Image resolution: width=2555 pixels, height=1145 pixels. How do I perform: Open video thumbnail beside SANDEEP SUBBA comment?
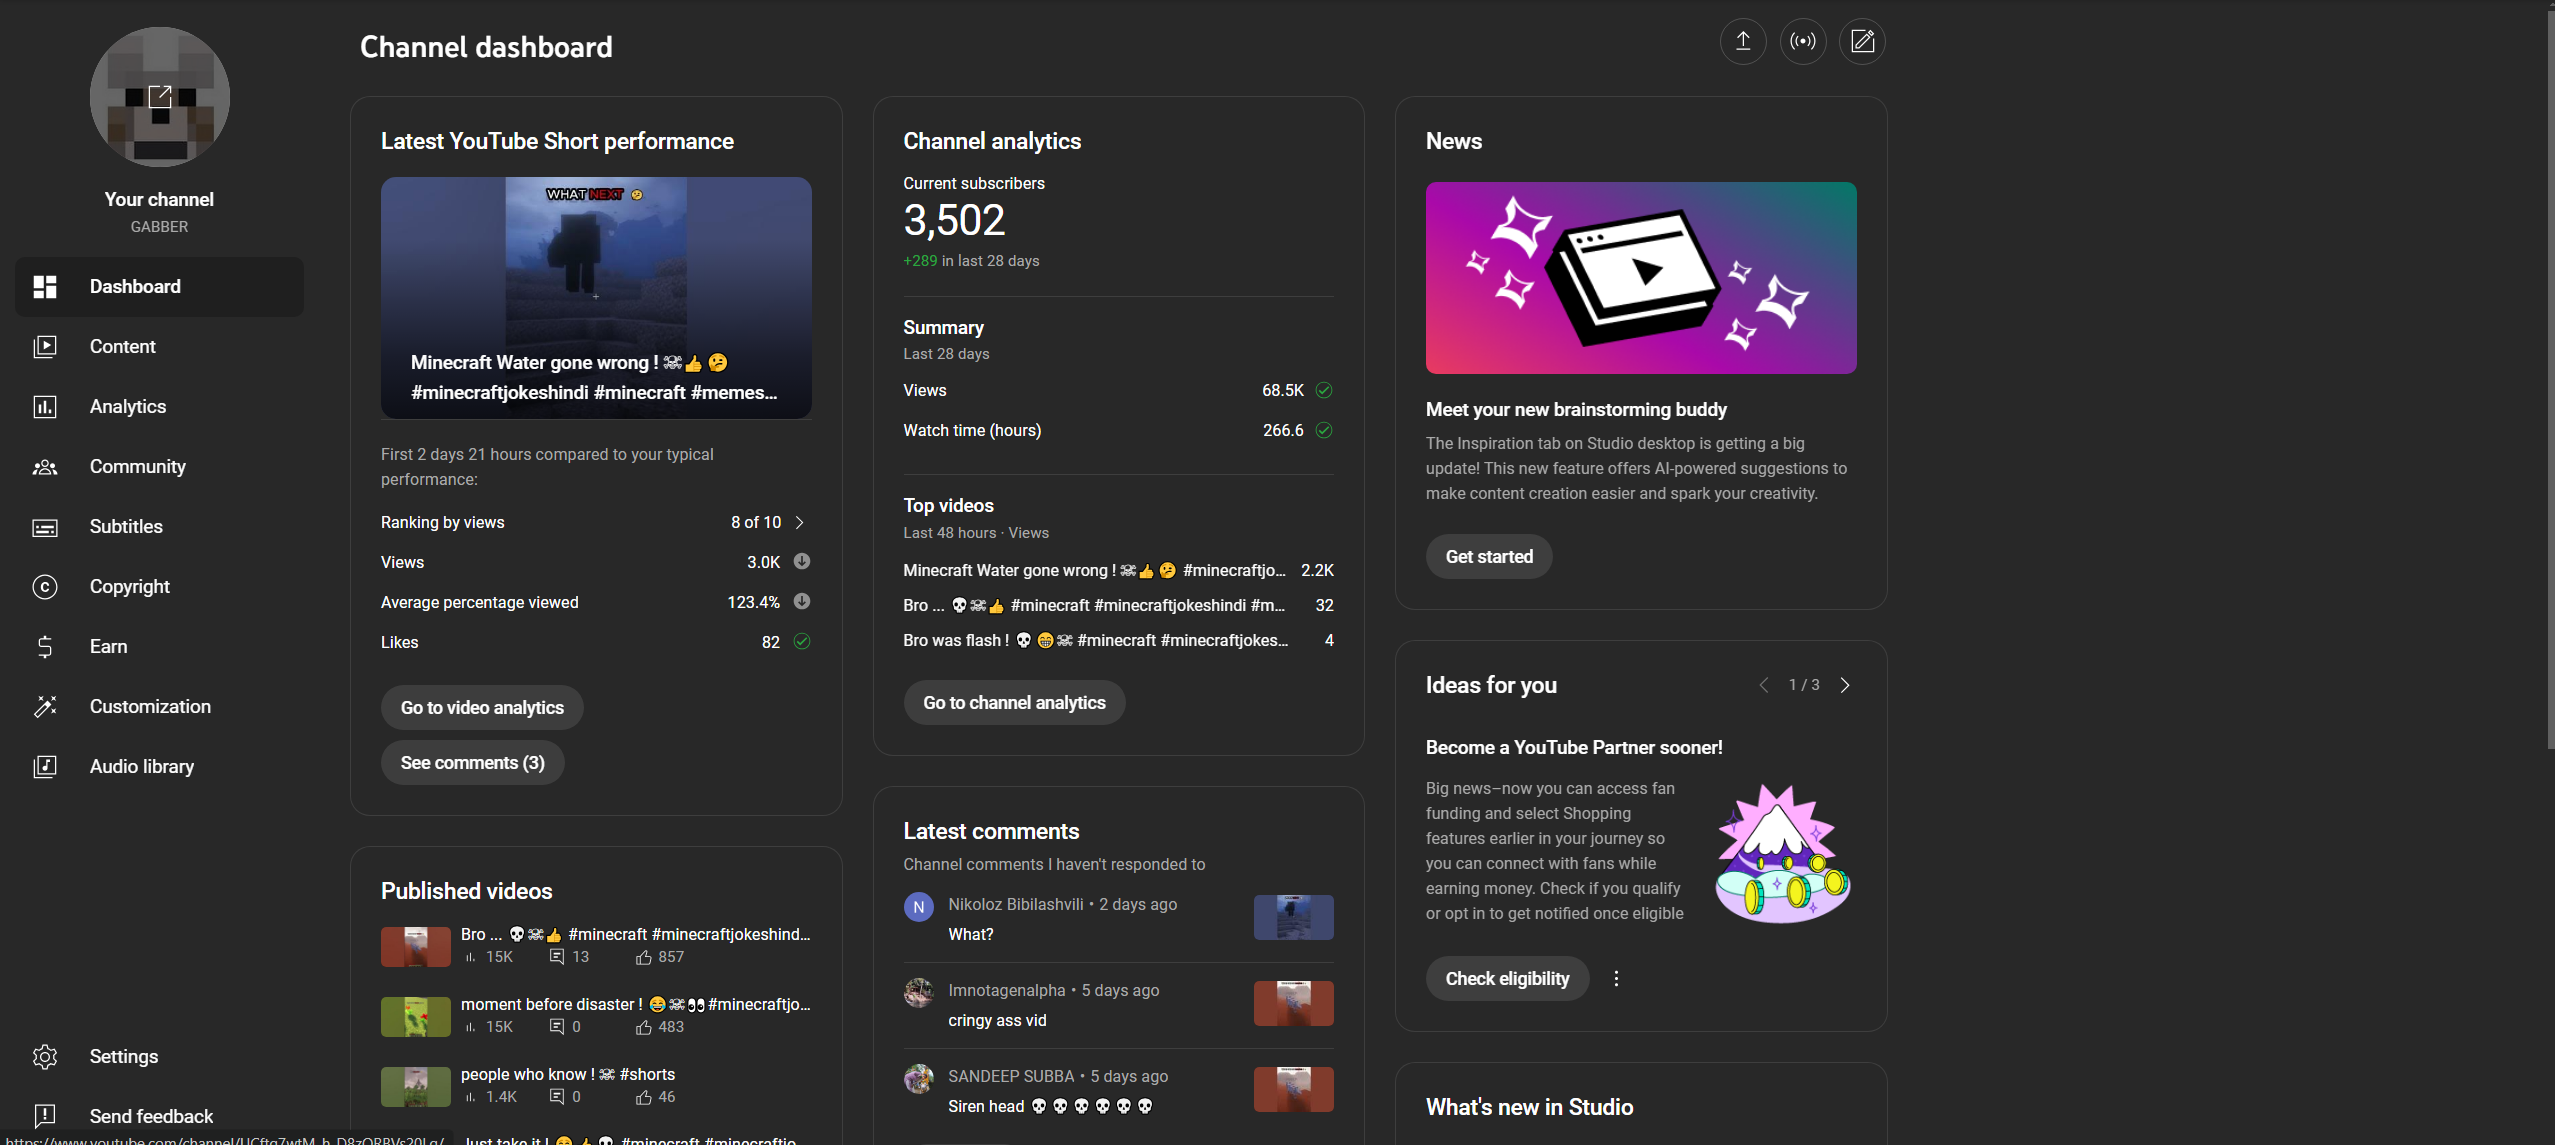click(1294, 1089)
